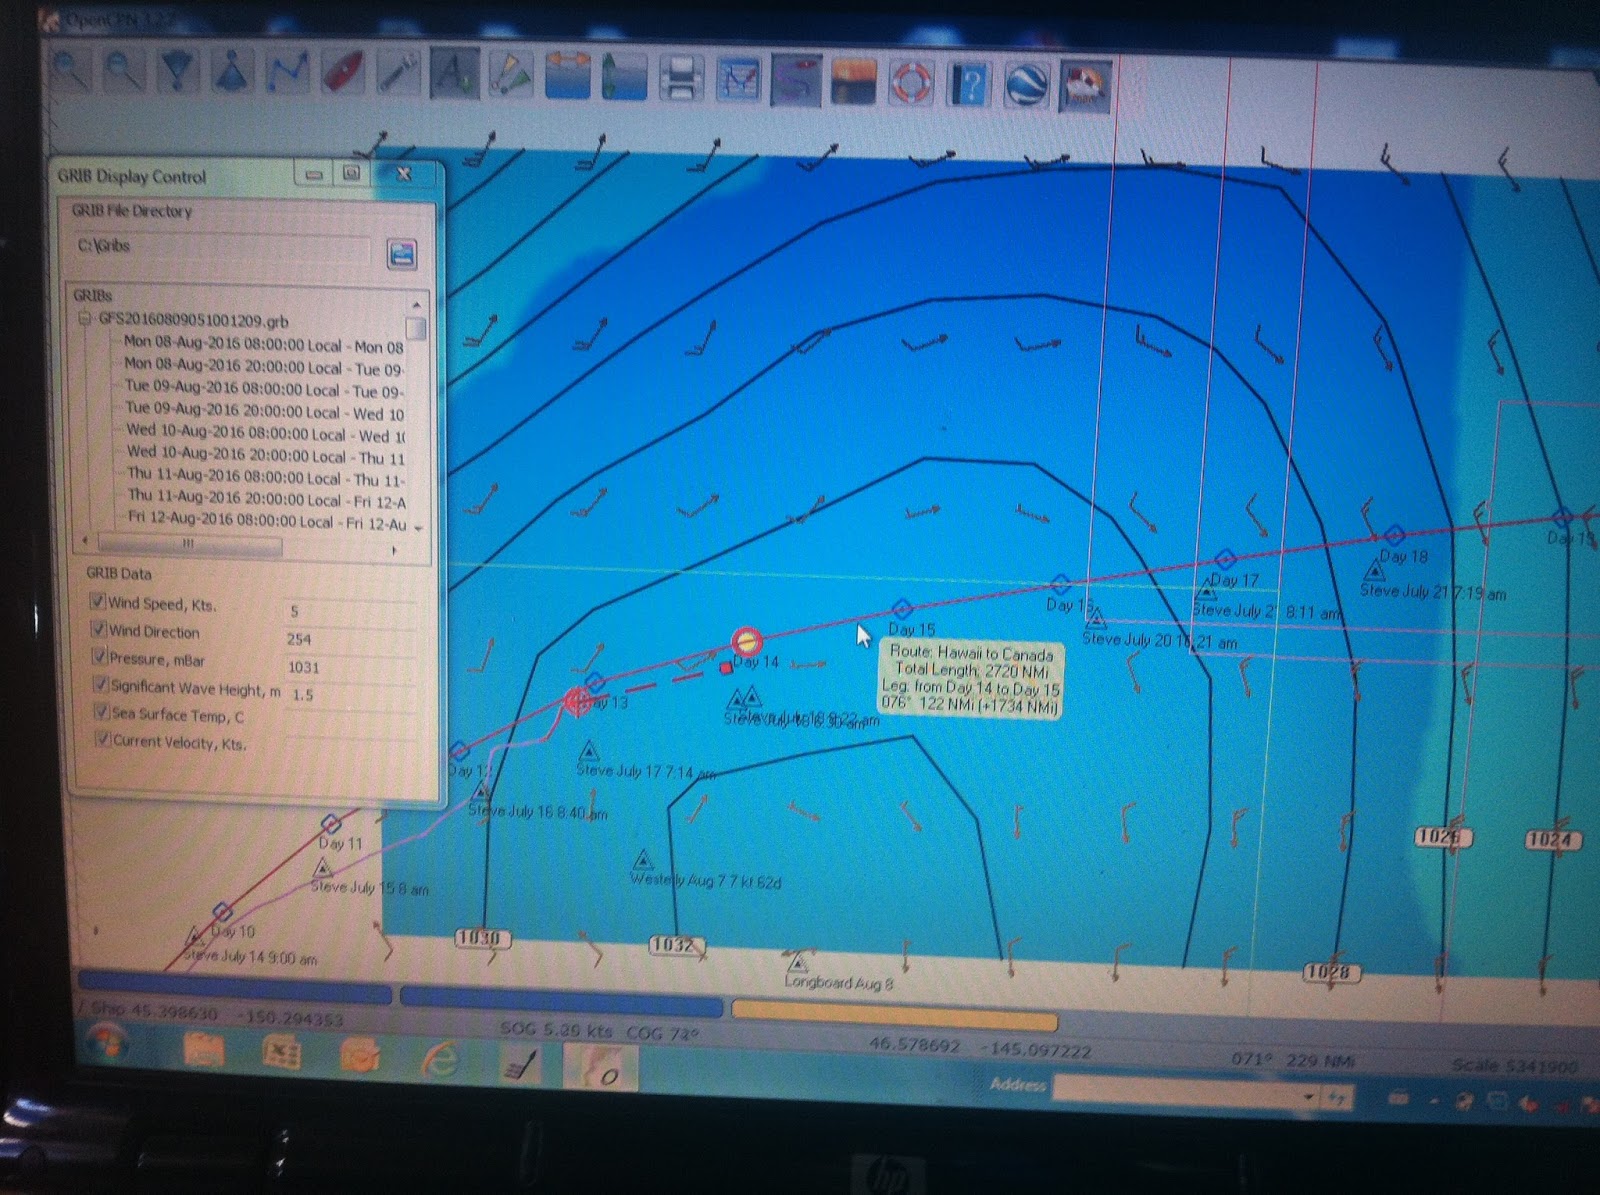Click the Wave Height value field showing 1.5
1600x1195 pixels.
(x=351, y=694)
